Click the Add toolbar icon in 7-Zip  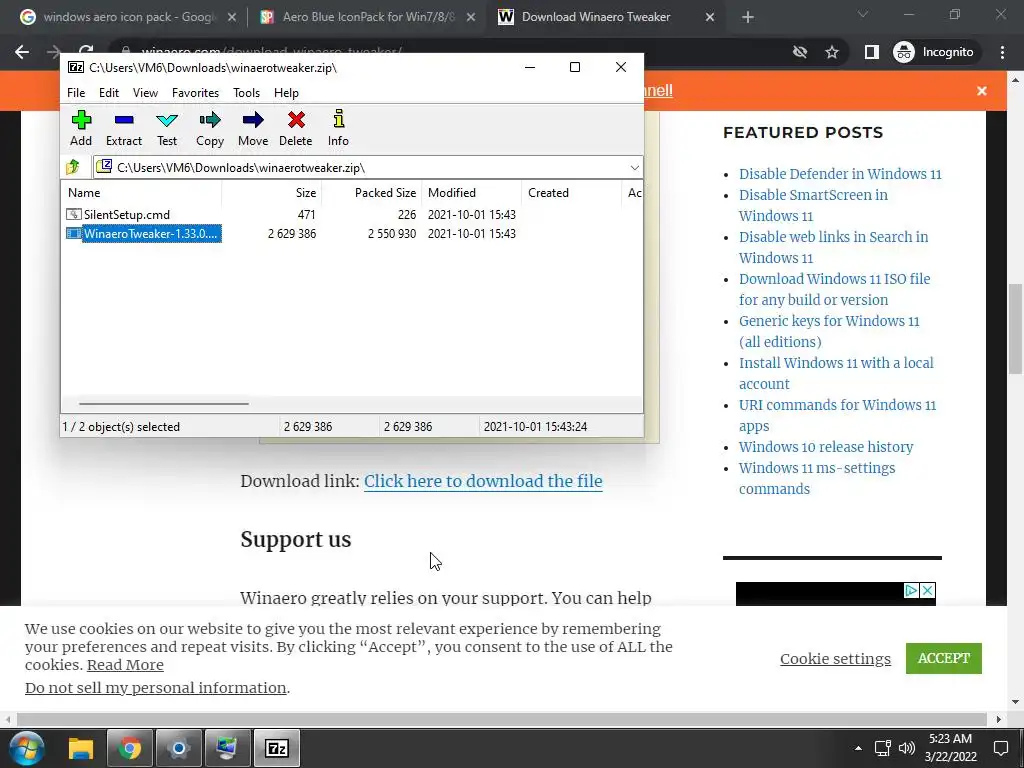[x=81, y=129]
